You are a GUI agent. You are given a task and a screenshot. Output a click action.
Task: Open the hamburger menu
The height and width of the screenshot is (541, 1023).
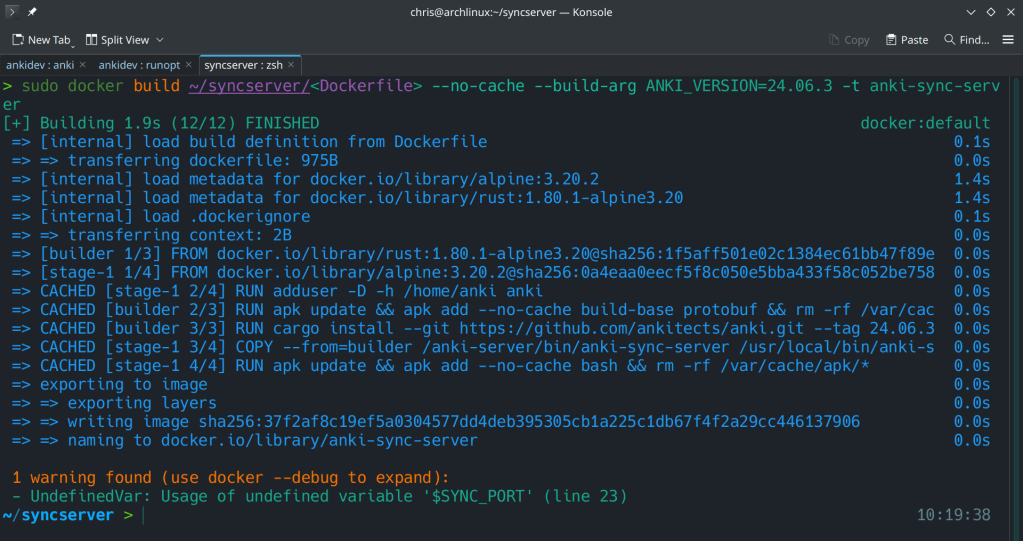[1008, 40]
